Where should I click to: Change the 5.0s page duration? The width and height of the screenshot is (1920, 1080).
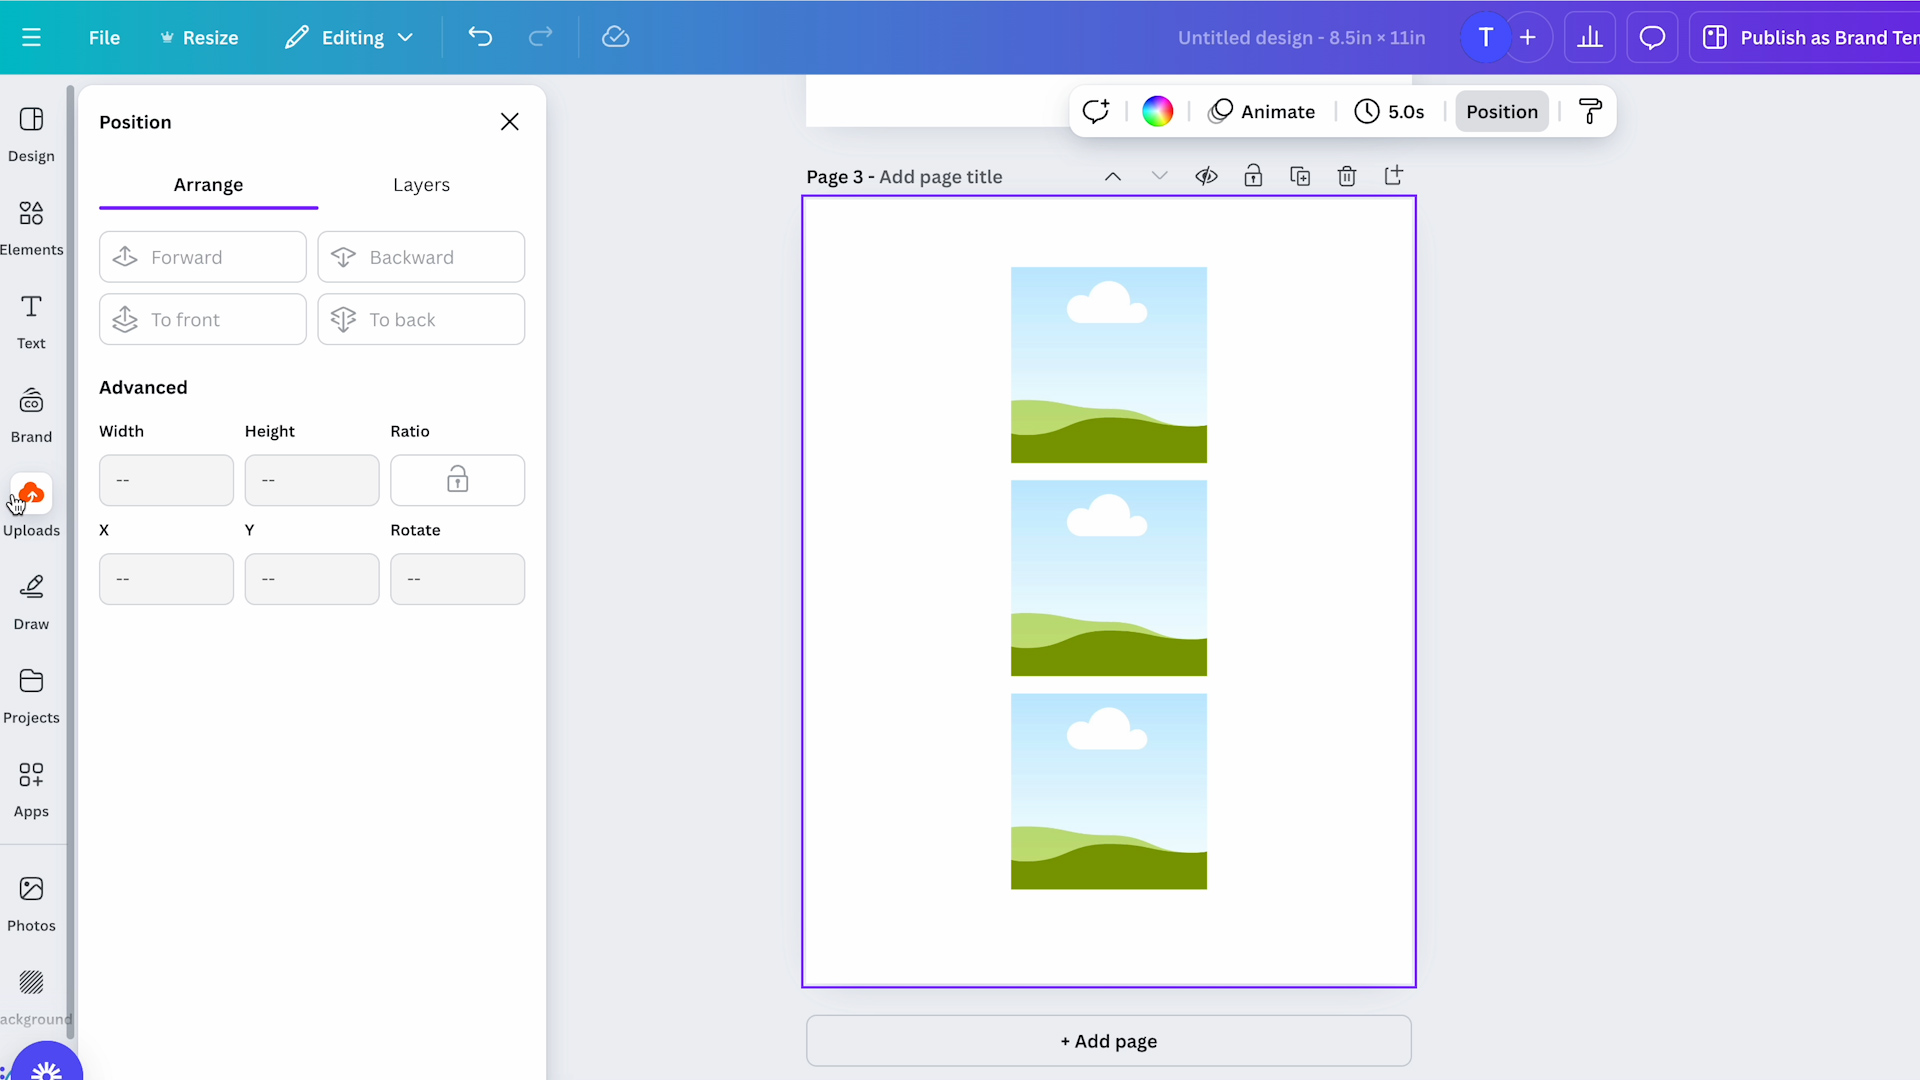[x=1389, y=111]
